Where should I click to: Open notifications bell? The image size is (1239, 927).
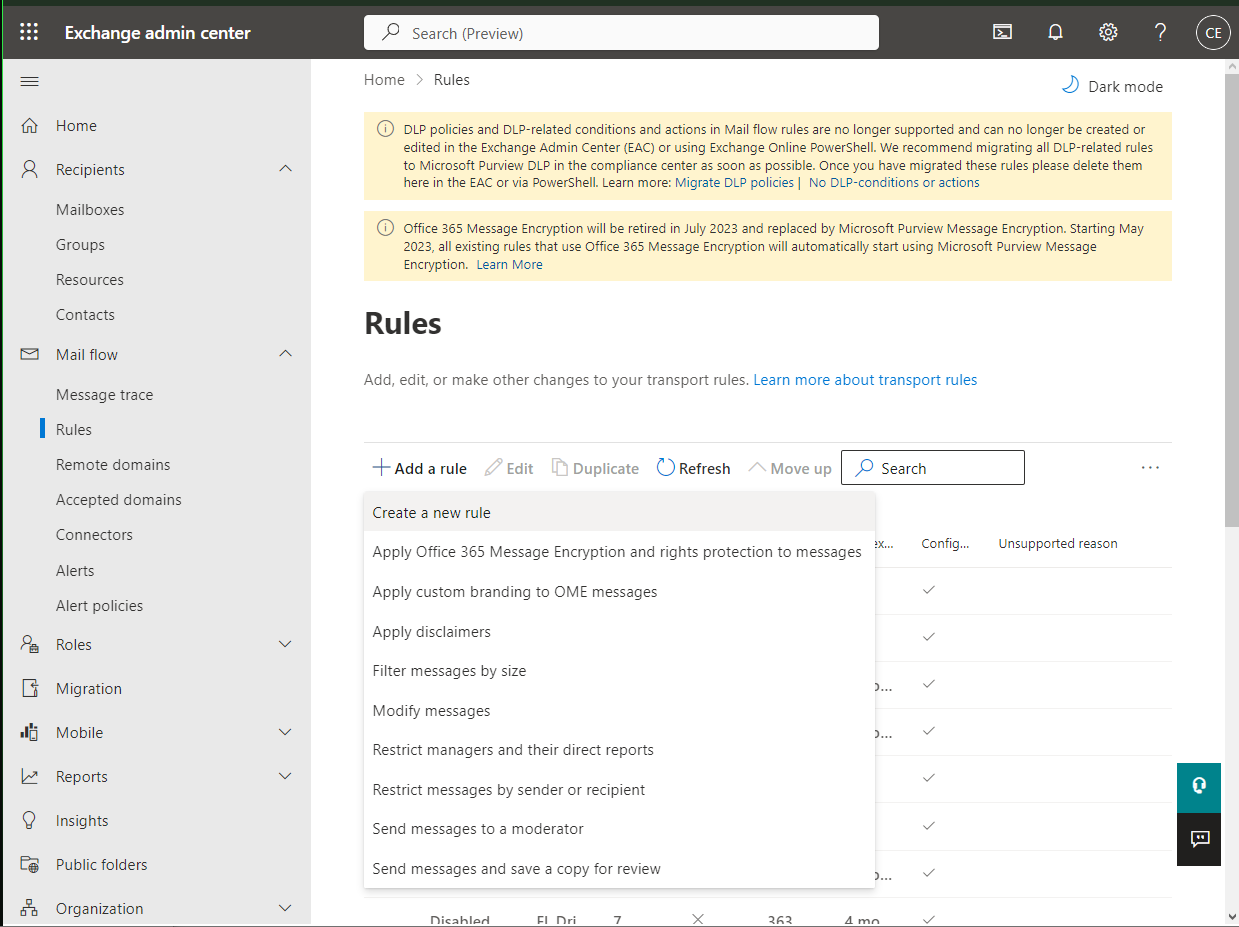tap(1055, 32)
